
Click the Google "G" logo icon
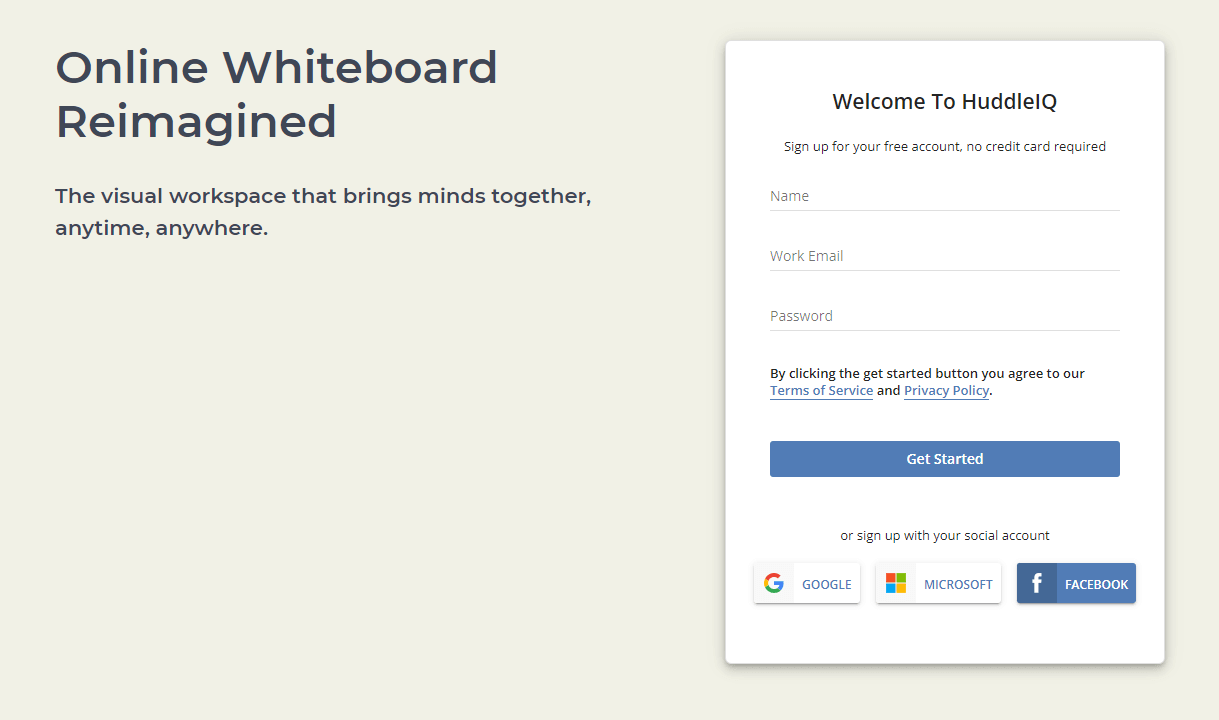(774, 581)
